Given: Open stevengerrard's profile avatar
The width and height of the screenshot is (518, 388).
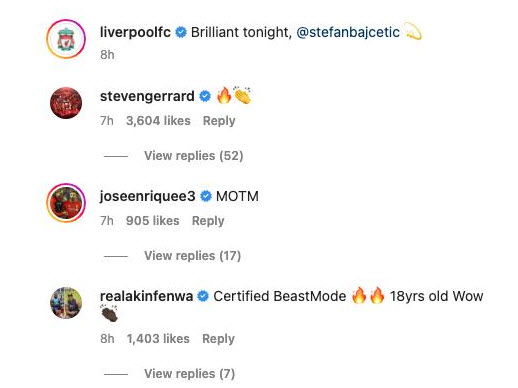Looking at the screenshot, I should (x=66, y=103).
